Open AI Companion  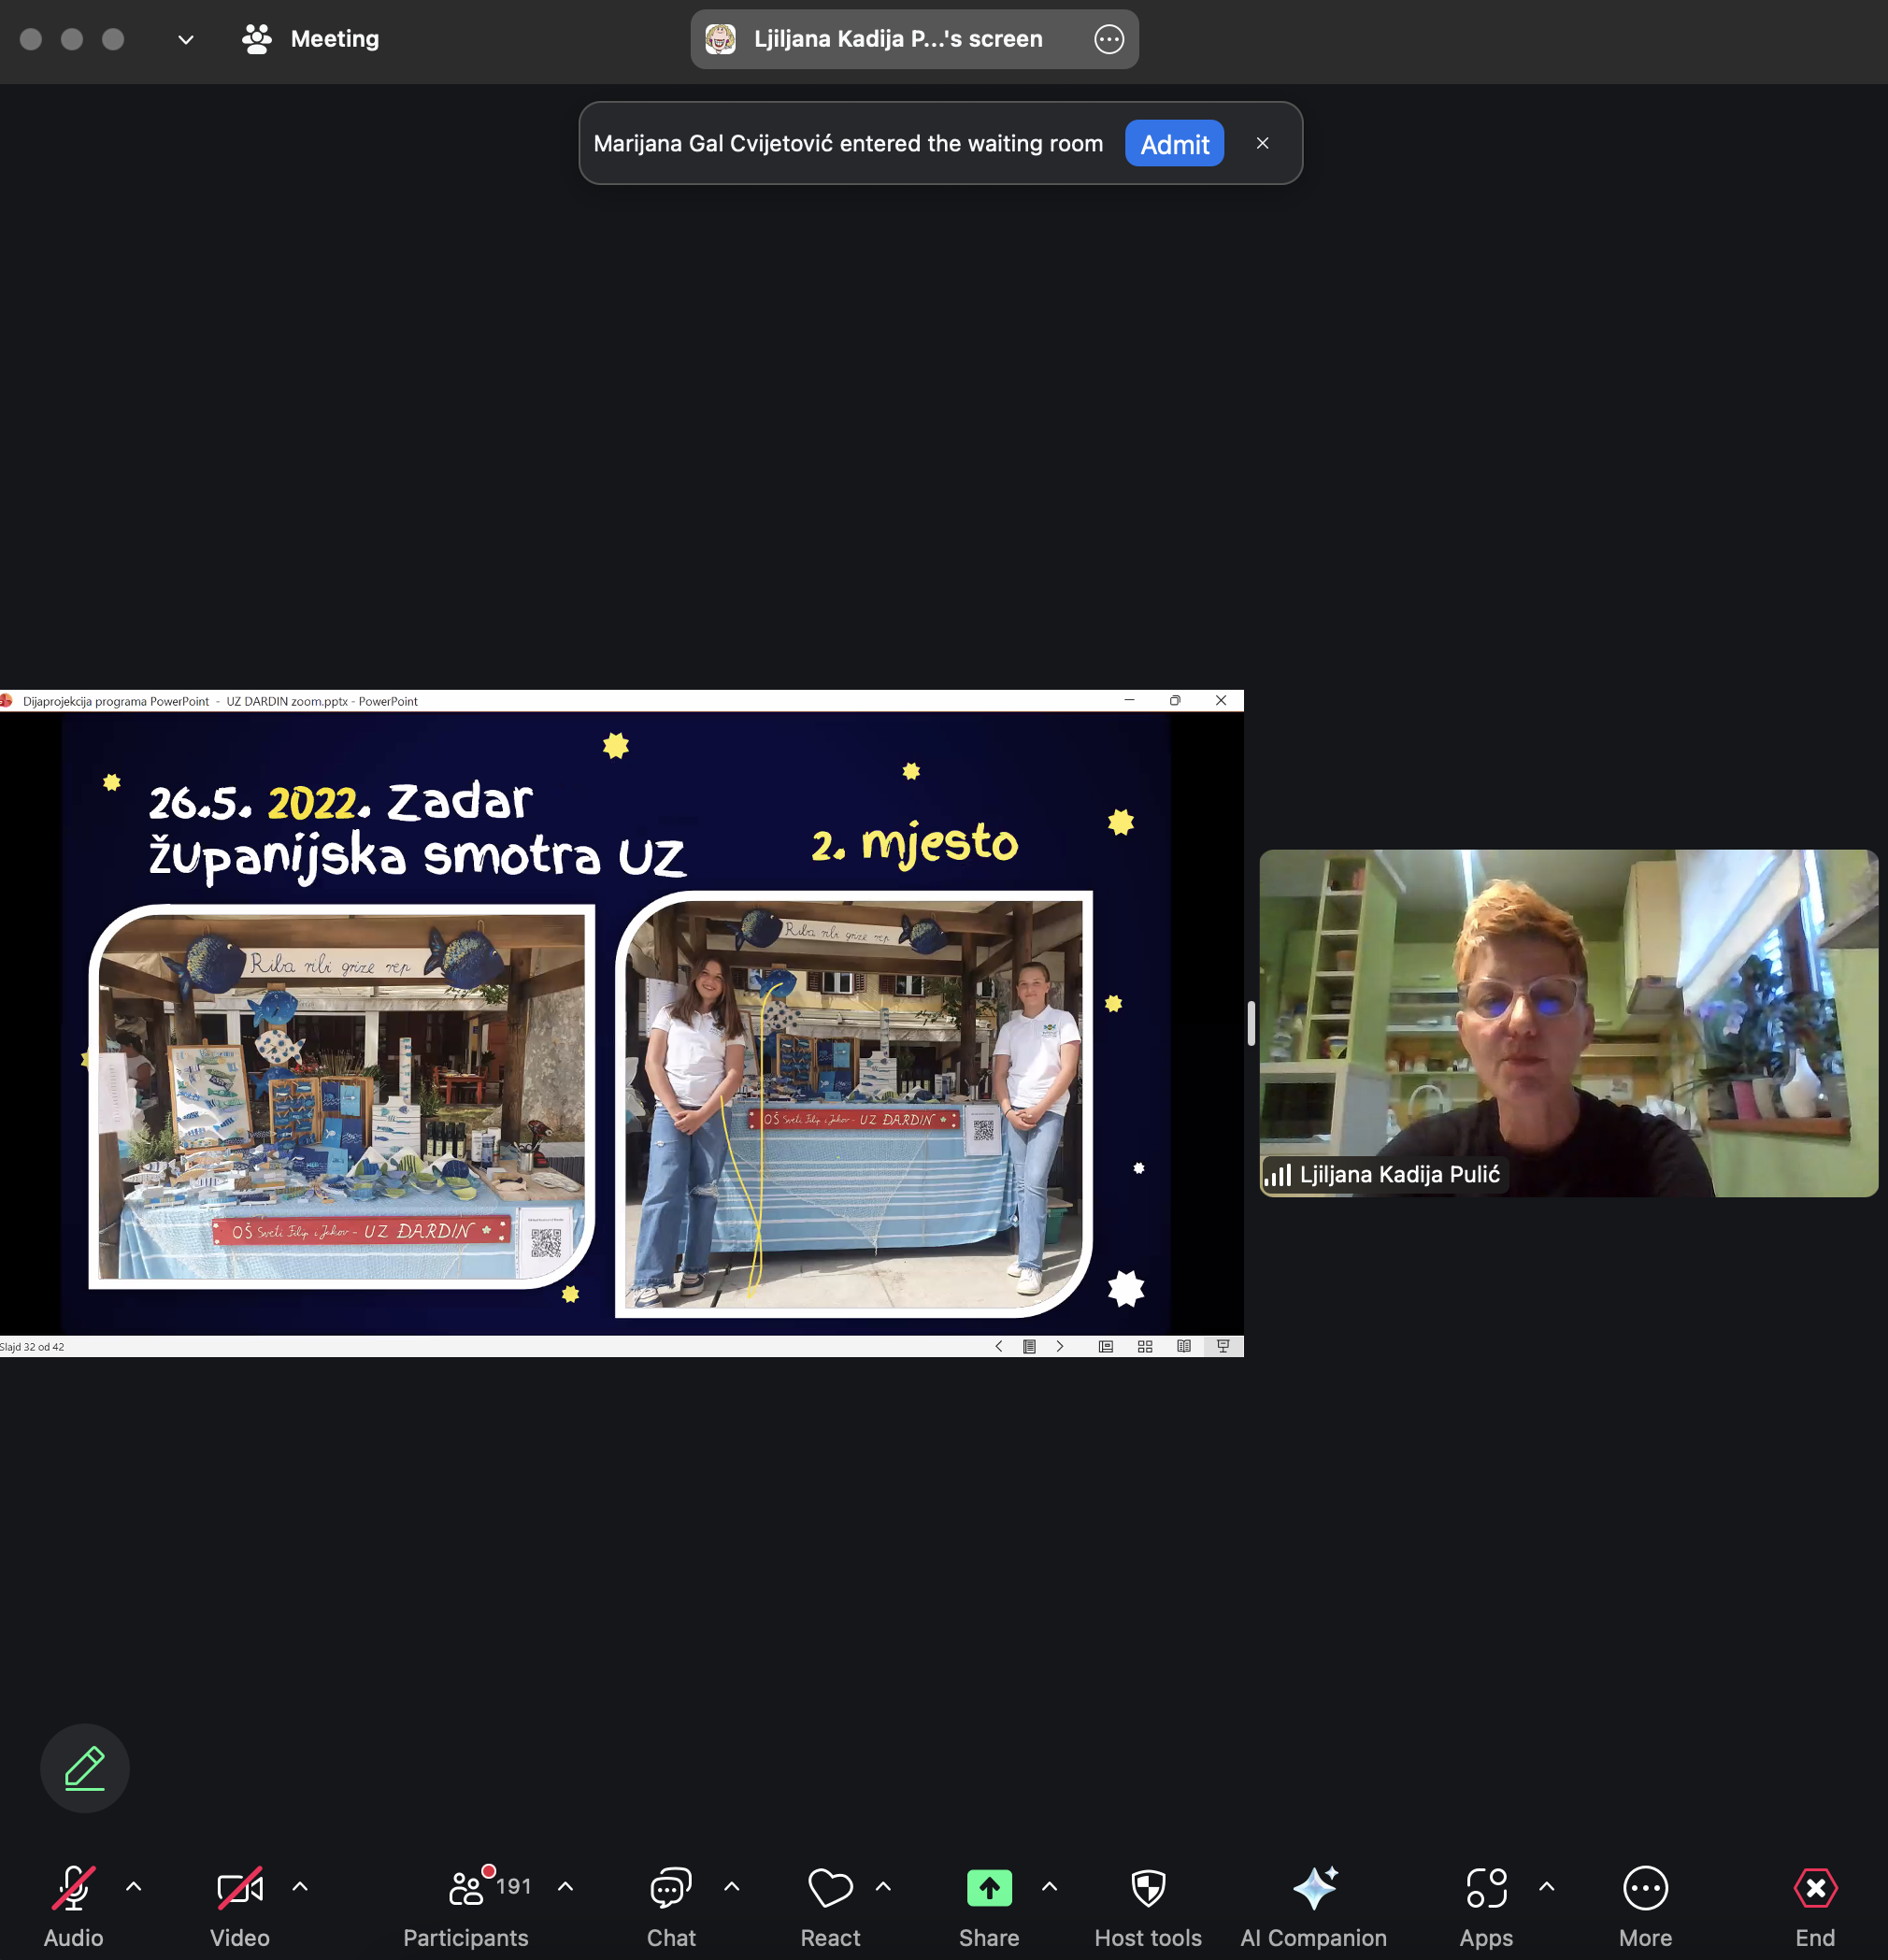1313,1888
